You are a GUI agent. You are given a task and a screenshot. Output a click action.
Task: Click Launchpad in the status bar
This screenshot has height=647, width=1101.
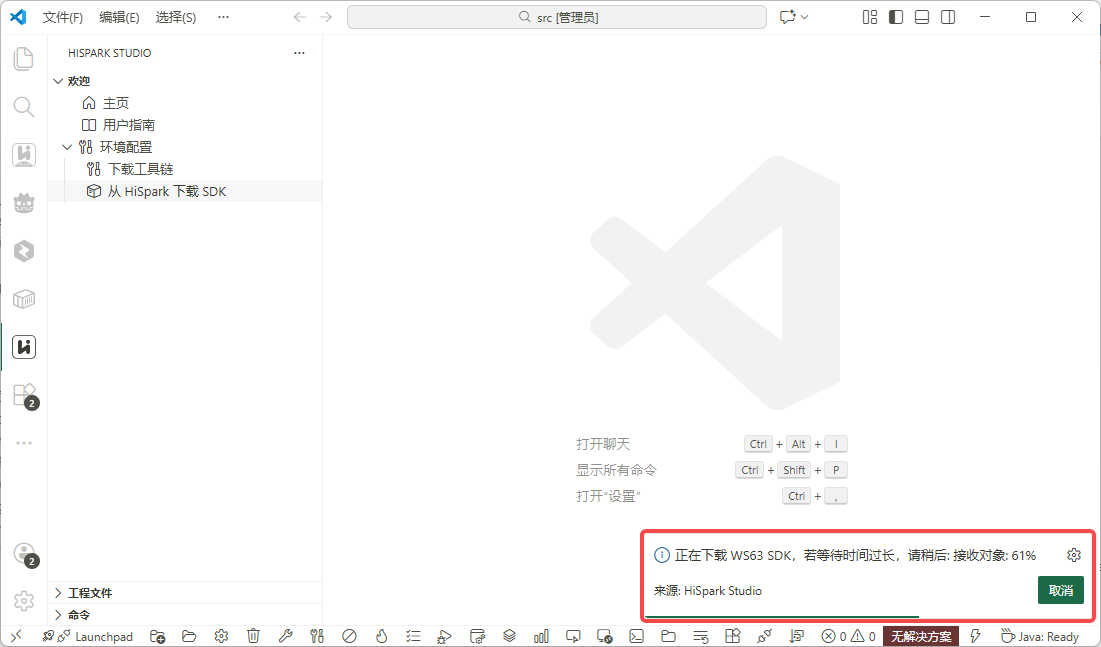(87, 636)
